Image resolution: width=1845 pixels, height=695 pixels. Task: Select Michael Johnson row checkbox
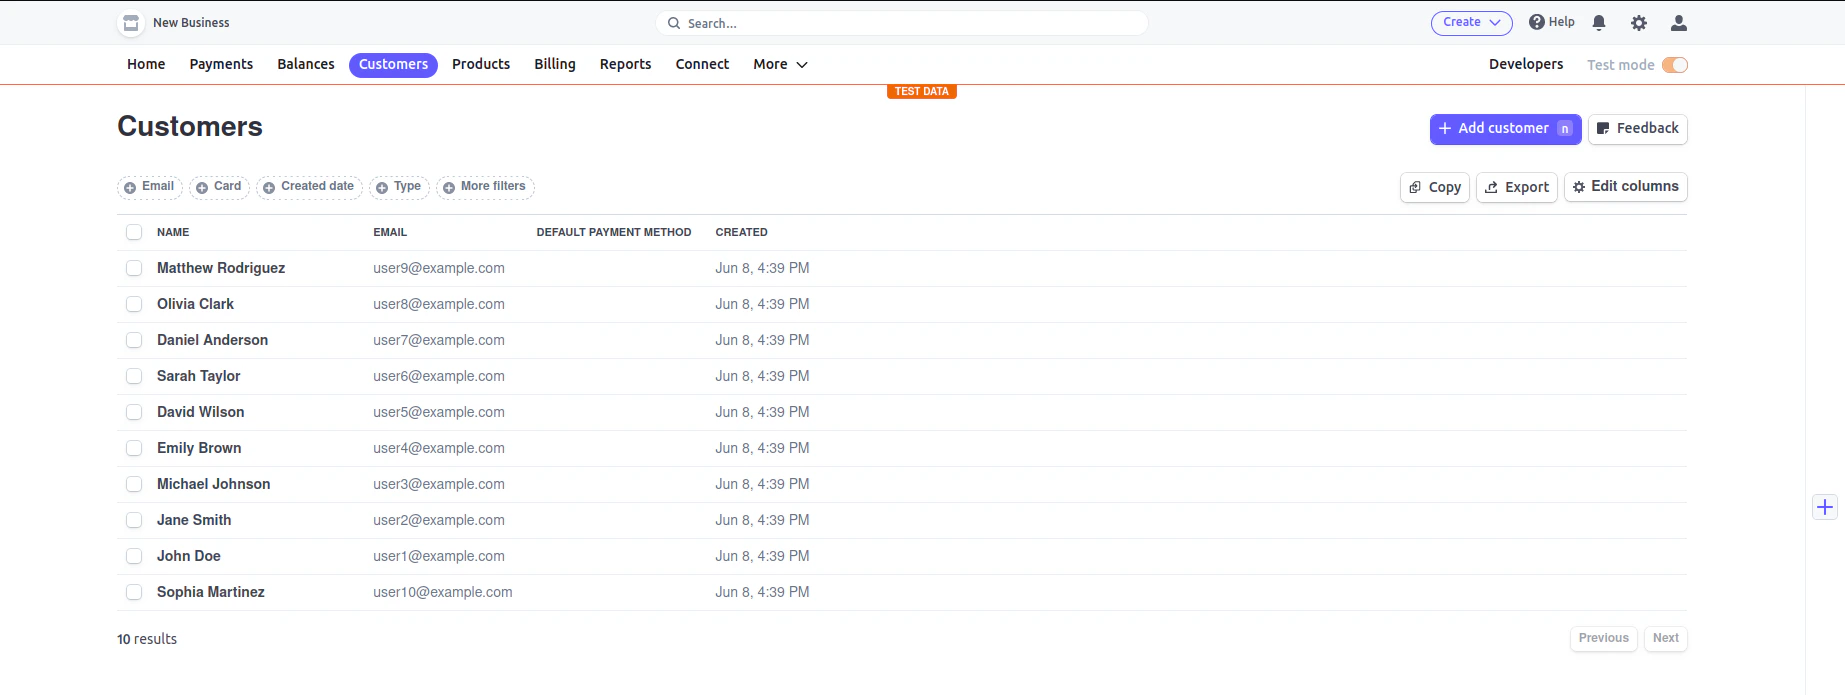(x=134, y=484)
